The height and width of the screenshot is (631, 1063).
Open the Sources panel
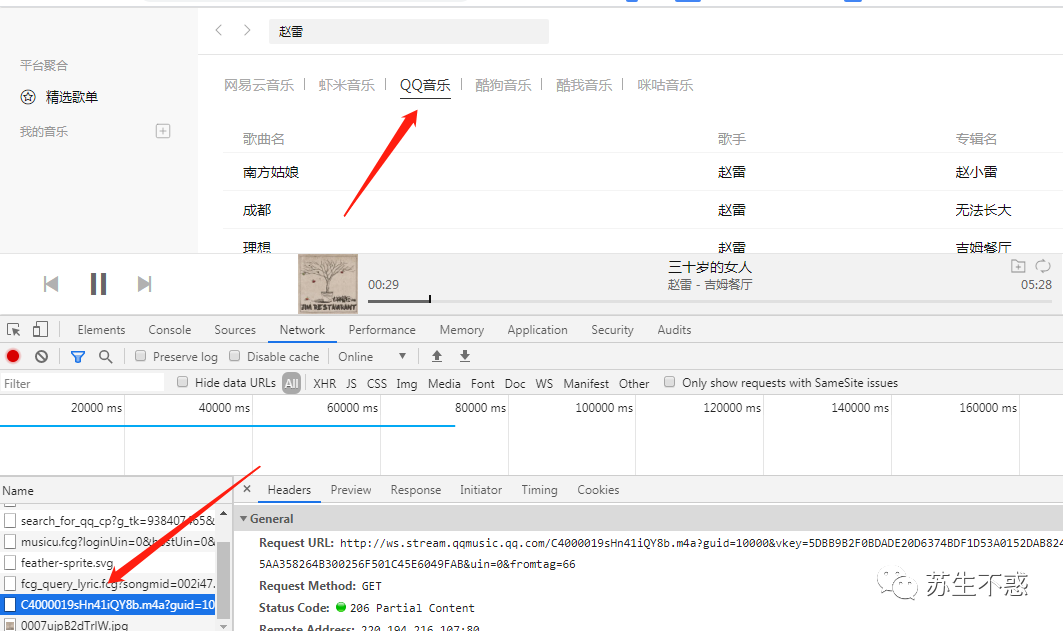pos(235,330)
